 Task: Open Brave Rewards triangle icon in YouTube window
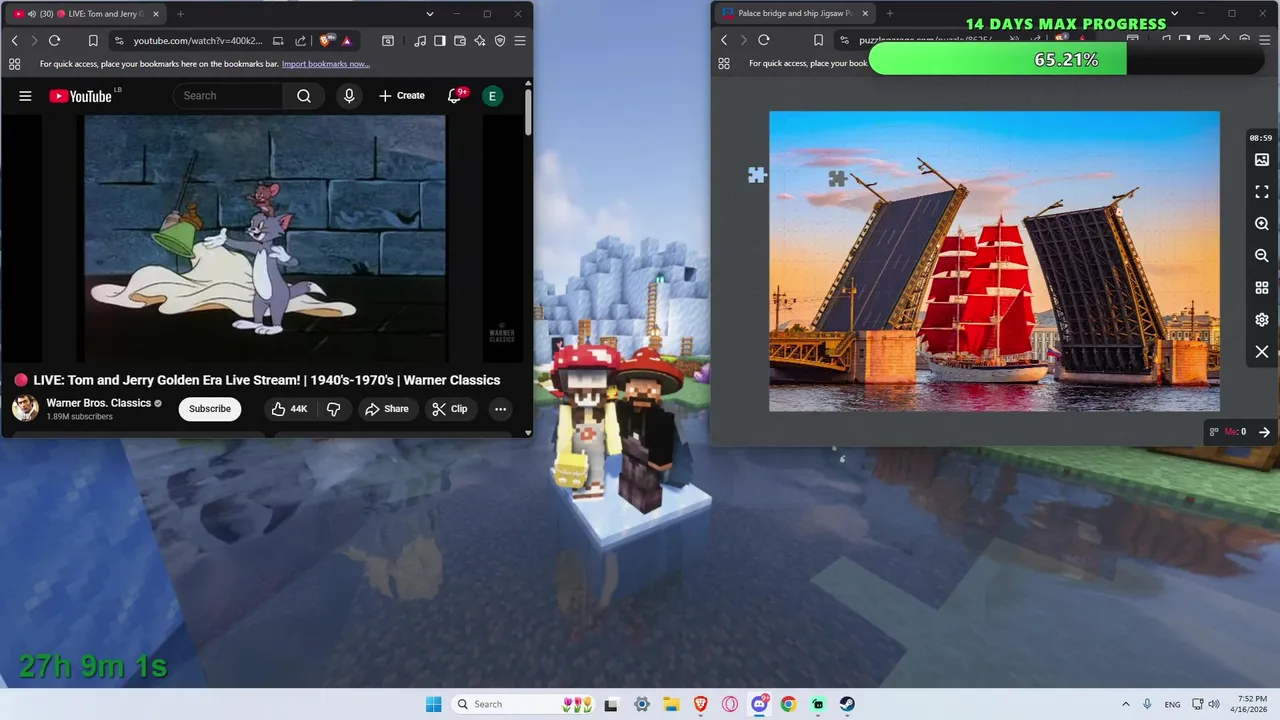pyautogui.click(x=346, y=41)
